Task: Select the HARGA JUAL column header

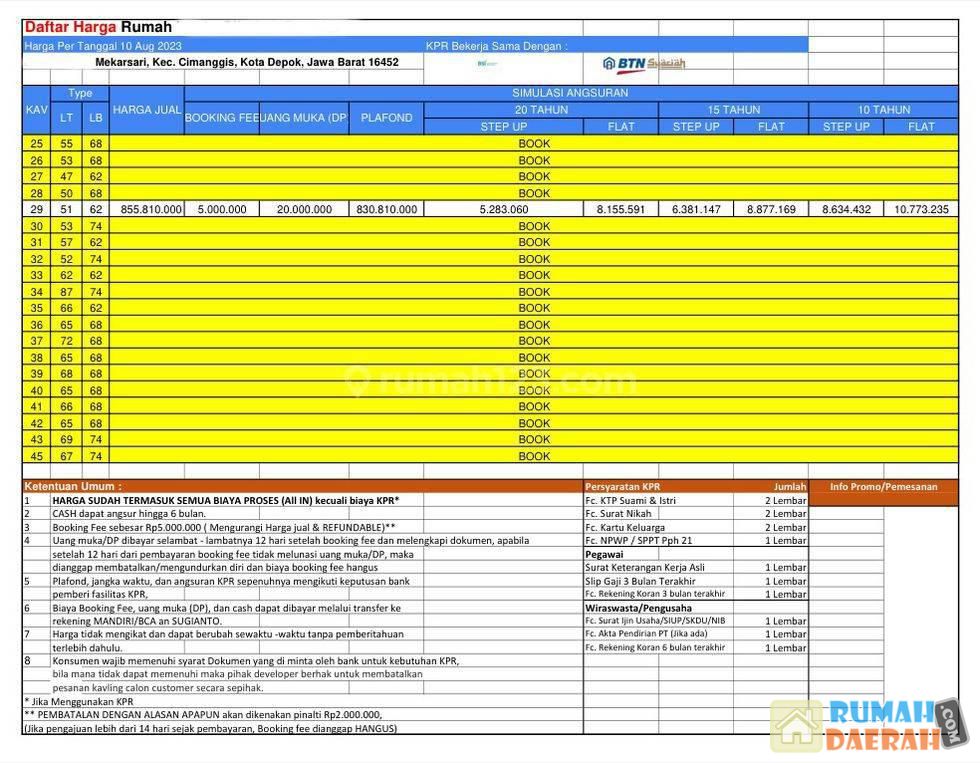Action: click(x=146, y=110)
